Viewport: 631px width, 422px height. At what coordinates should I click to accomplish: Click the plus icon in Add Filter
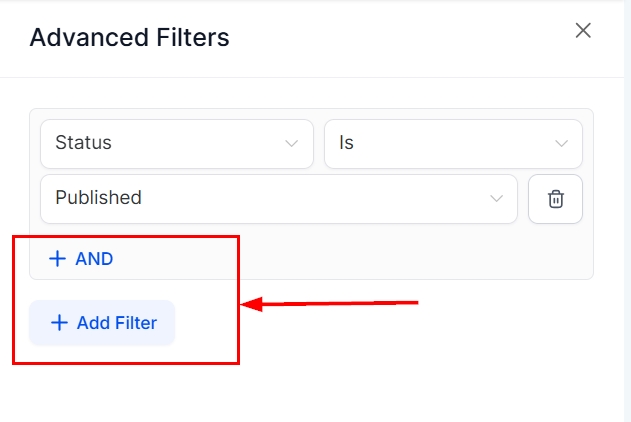tap(59, 323)
